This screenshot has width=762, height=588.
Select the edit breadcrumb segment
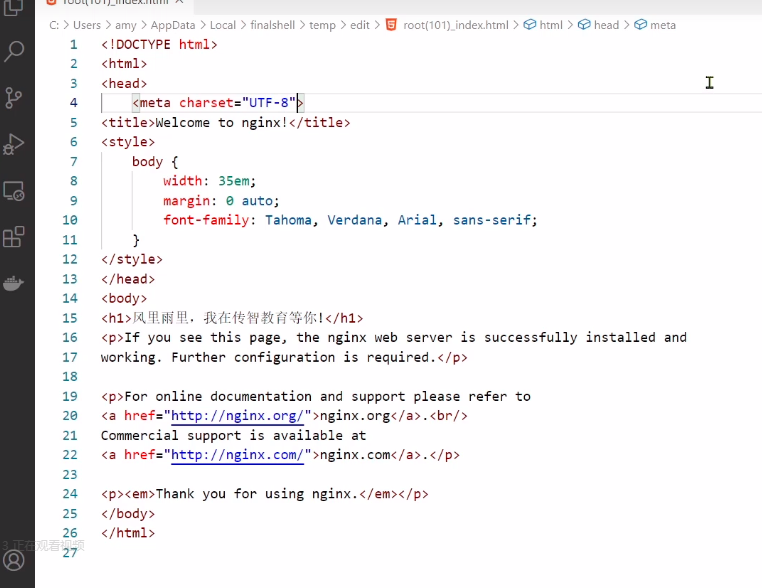[x=360, y=25]
